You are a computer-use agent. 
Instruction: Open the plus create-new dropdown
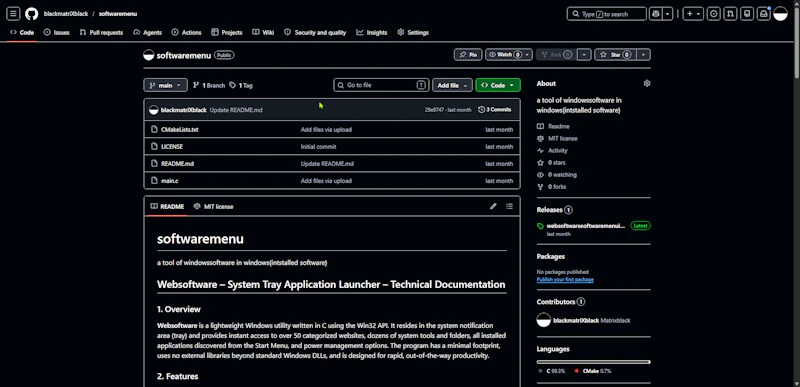click(693, 14)
